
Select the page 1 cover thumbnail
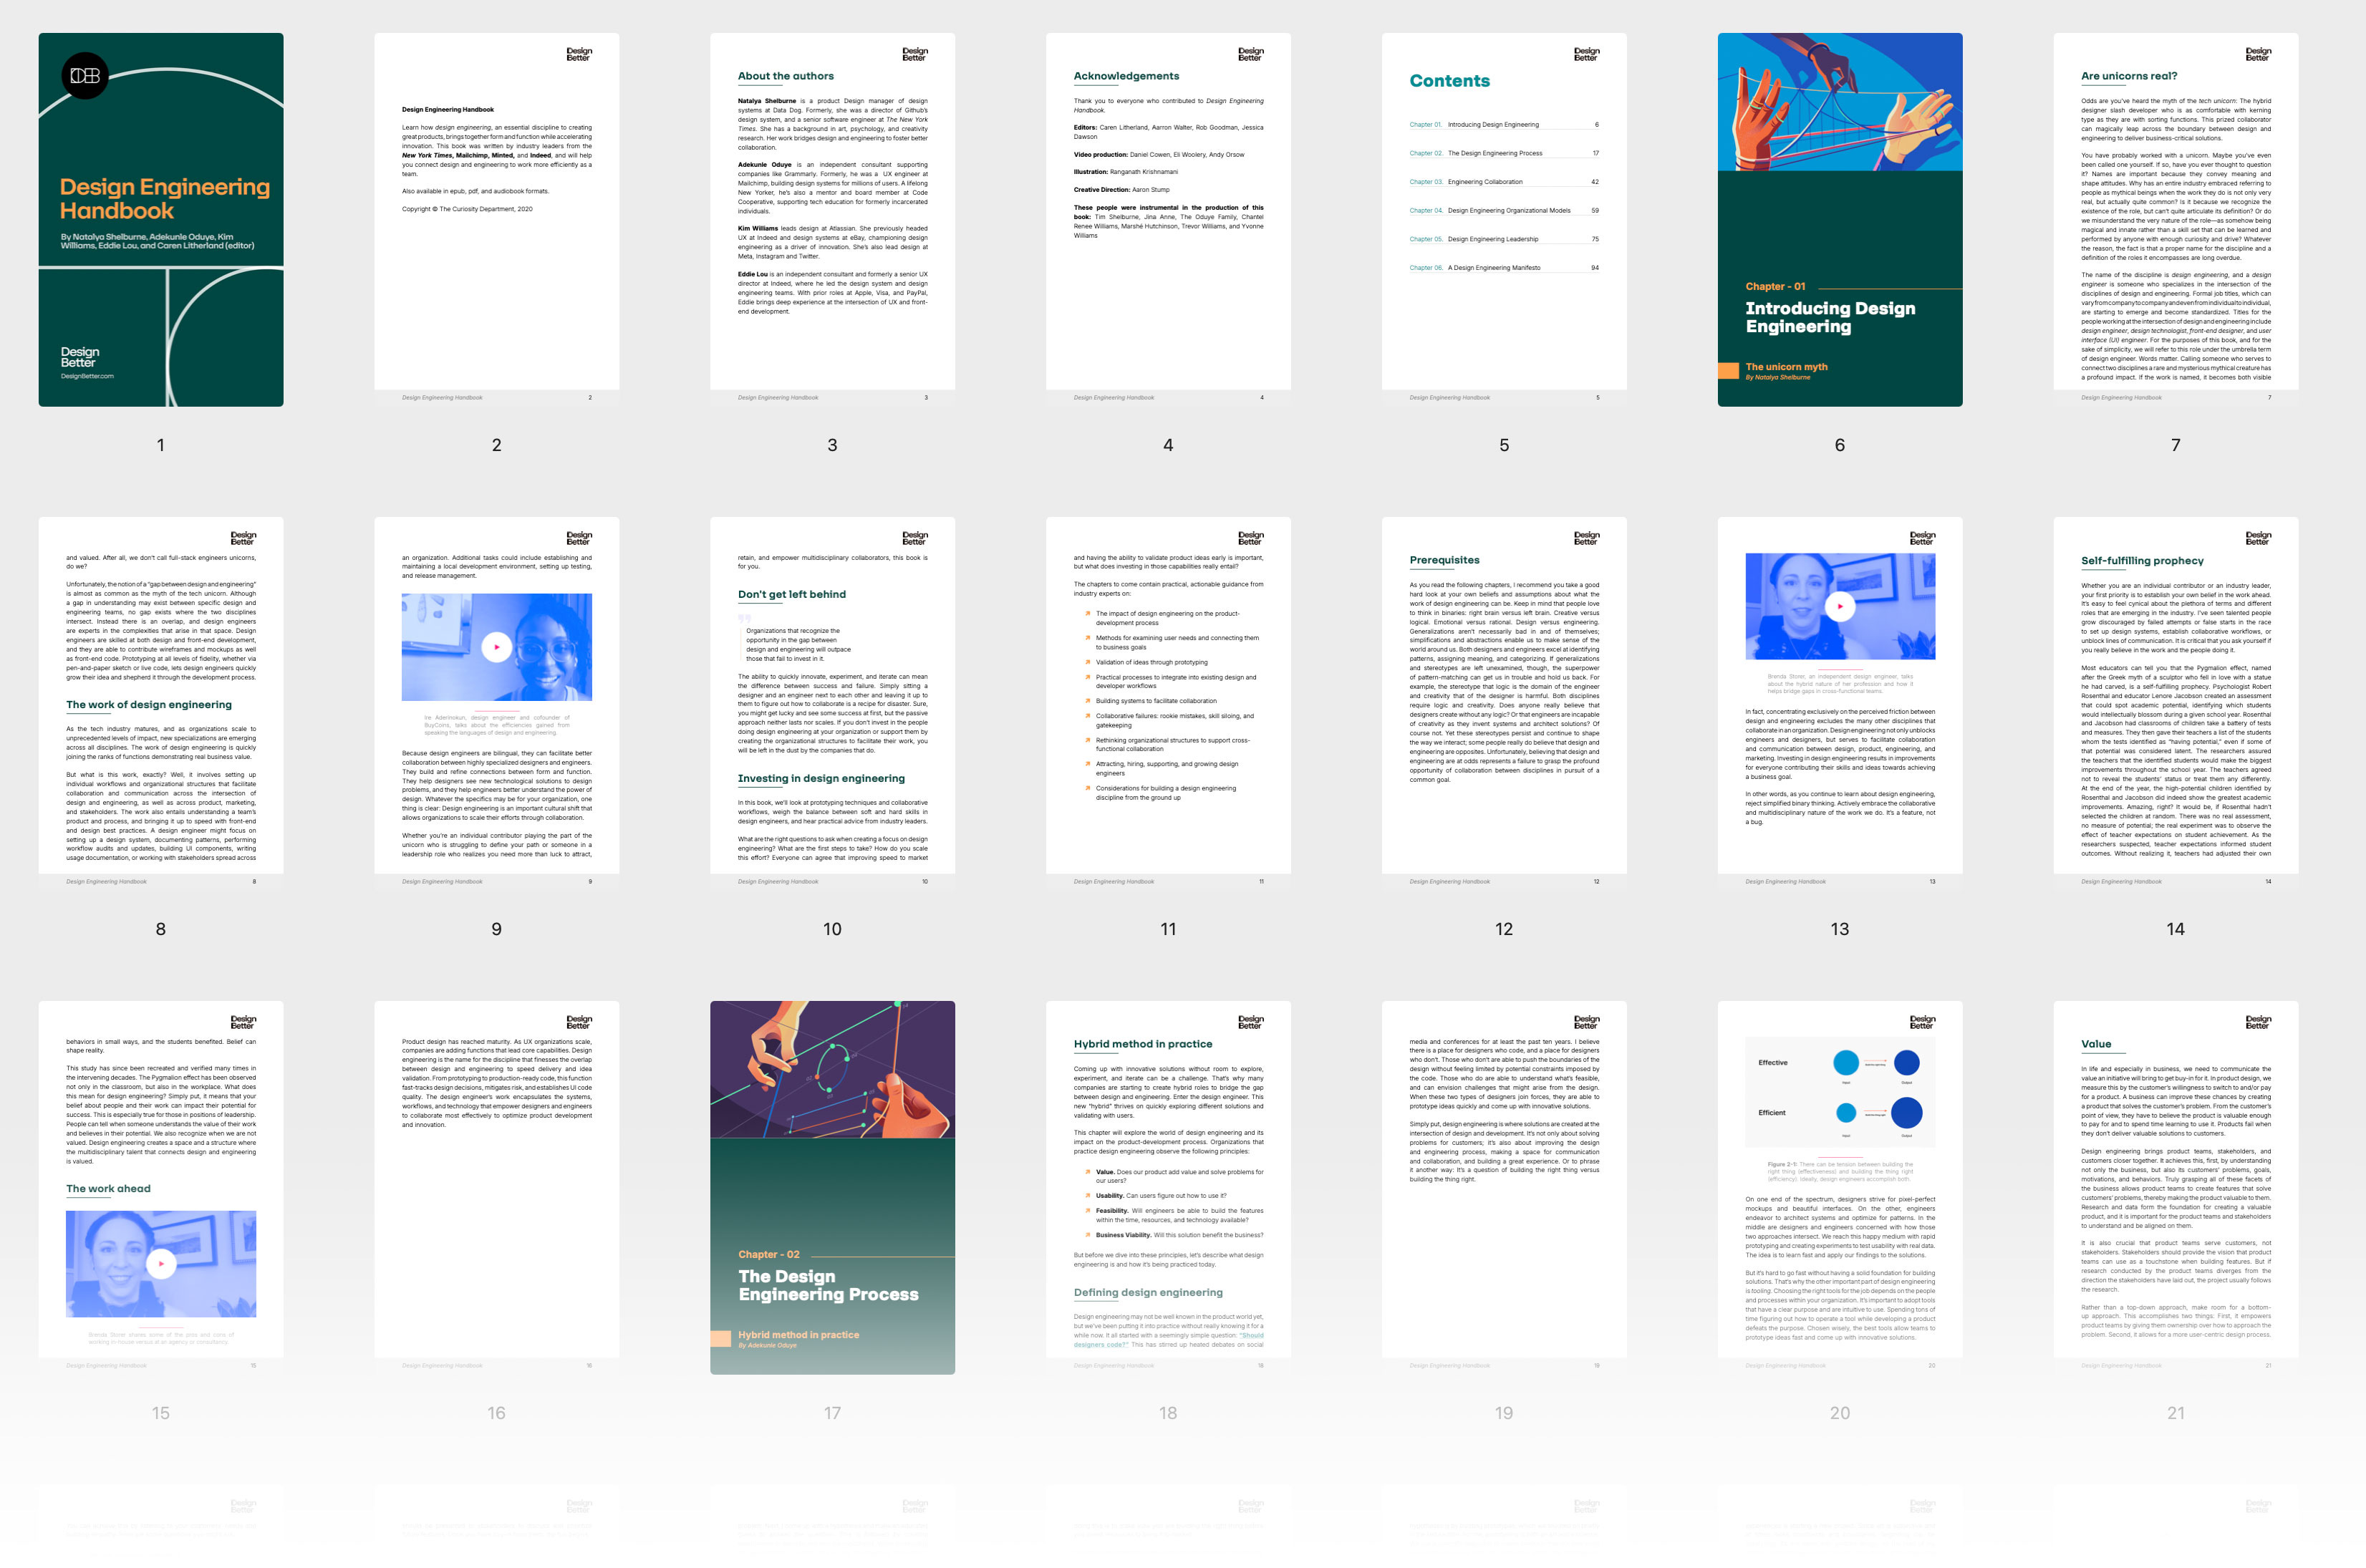(x=161, y=220)
